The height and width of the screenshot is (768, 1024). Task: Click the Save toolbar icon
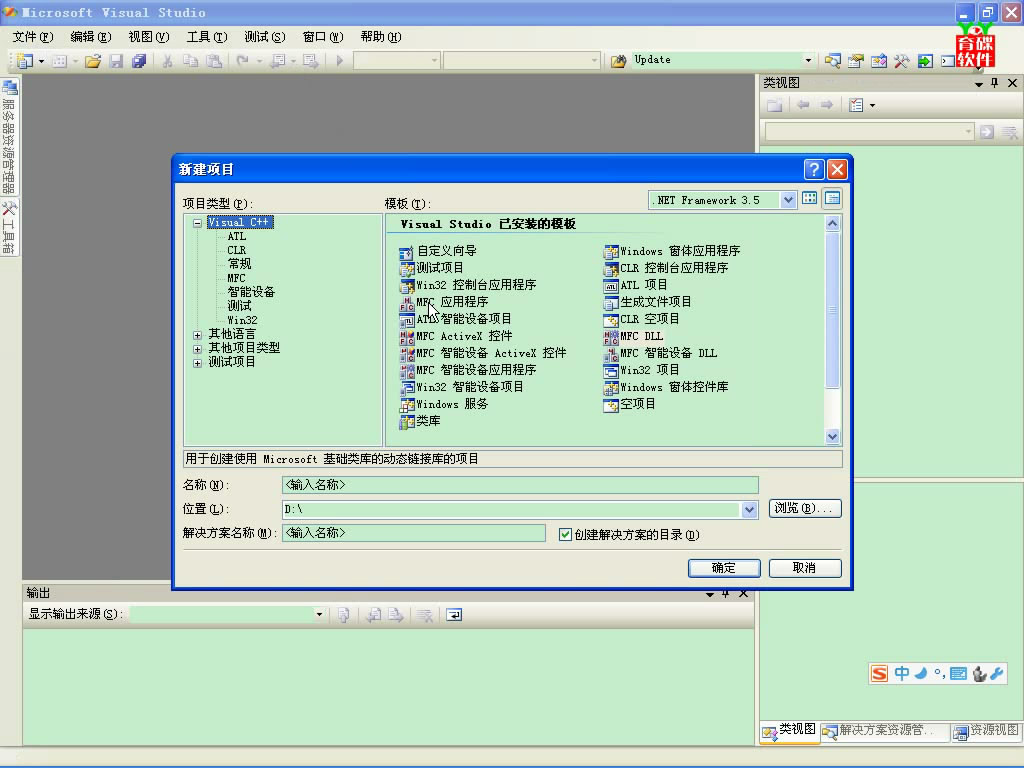(x=116, y=61)
